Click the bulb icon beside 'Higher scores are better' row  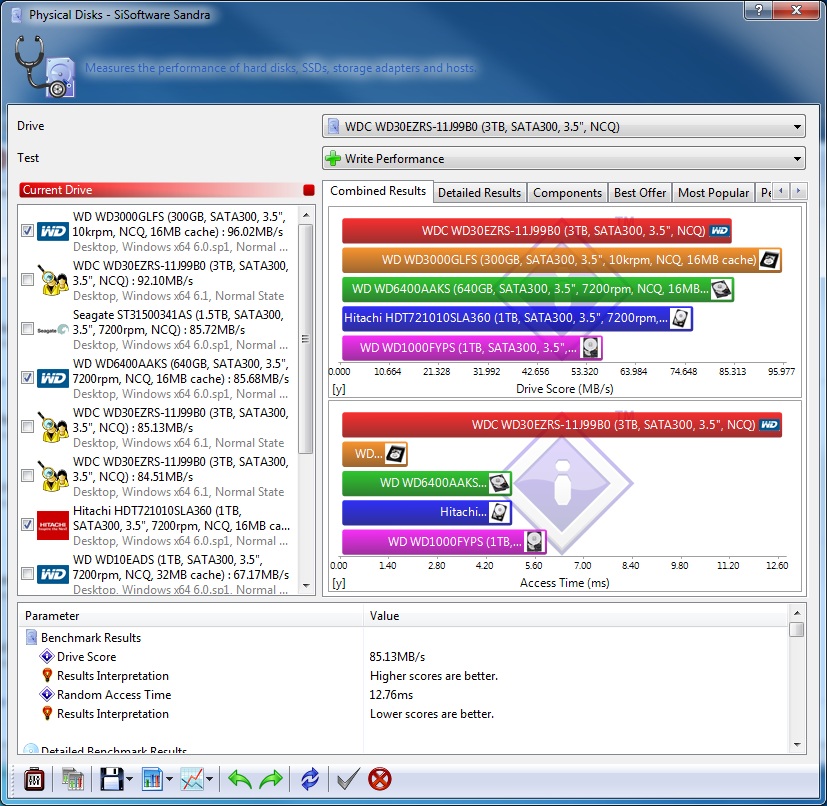(x=47, y=675)
